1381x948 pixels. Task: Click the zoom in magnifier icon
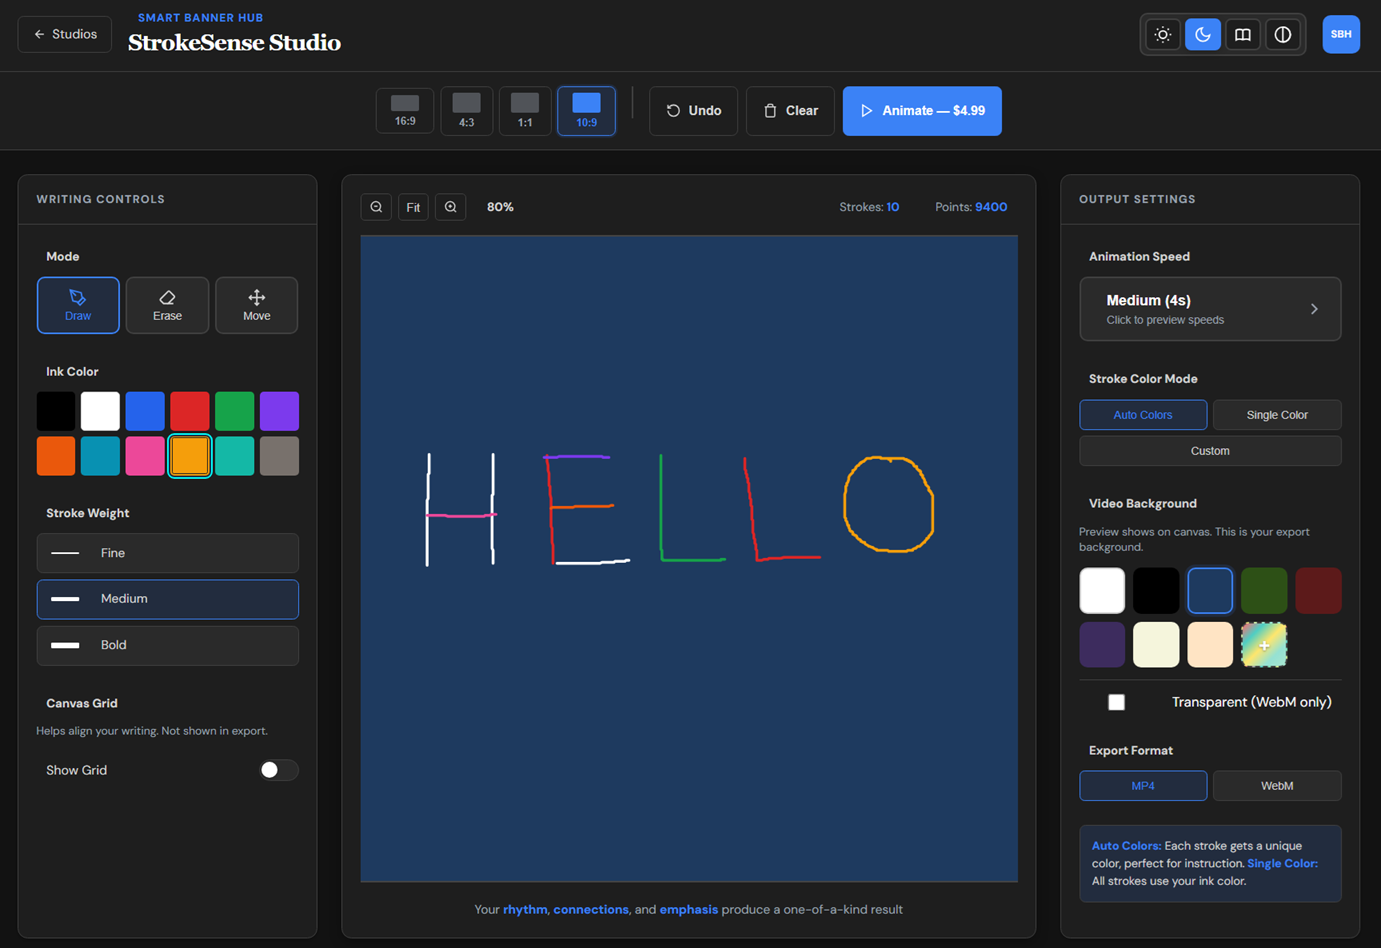tap(451, 207)
